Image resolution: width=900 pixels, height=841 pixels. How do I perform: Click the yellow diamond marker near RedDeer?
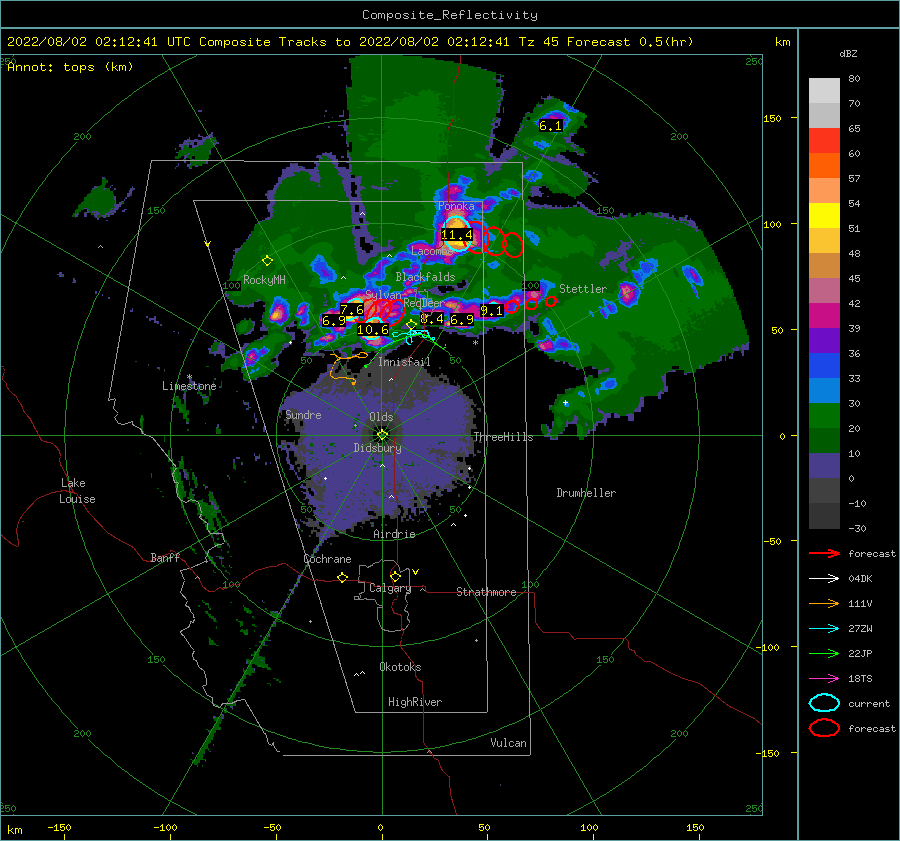pos(412,325)
